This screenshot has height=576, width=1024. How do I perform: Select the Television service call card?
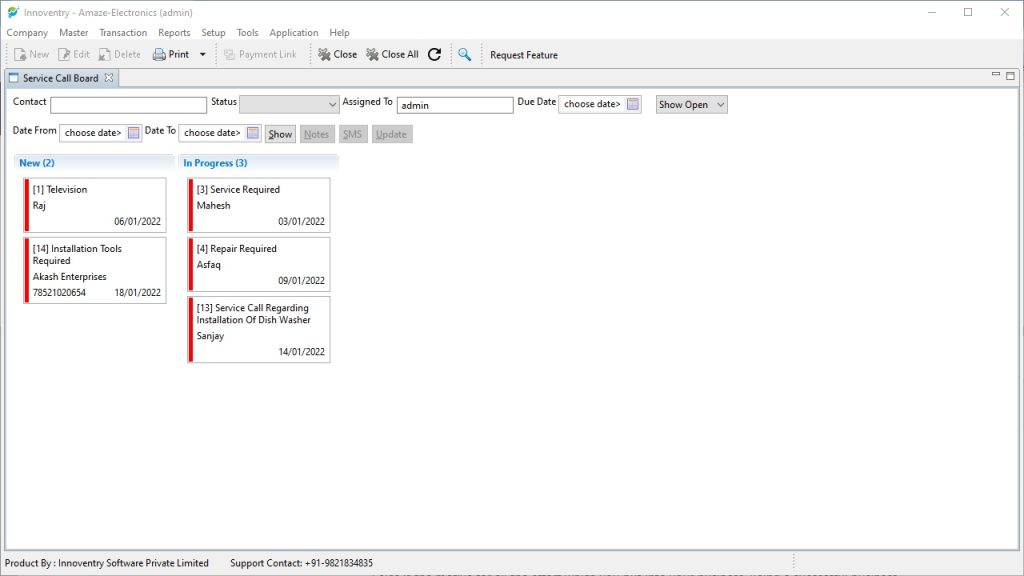95,205
